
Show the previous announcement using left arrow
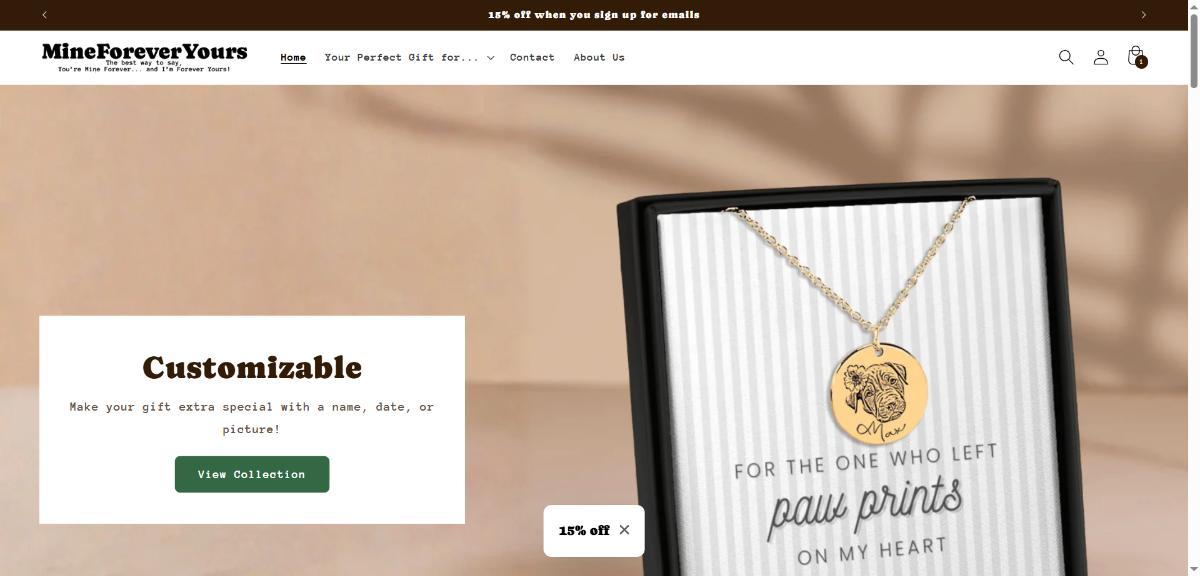pyautogui.click(x=45, y=15)
